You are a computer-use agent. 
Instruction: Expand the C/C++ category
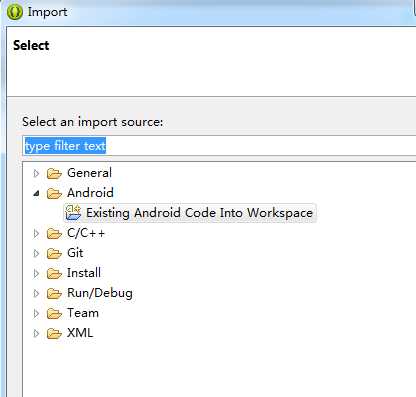click(36, 233)
